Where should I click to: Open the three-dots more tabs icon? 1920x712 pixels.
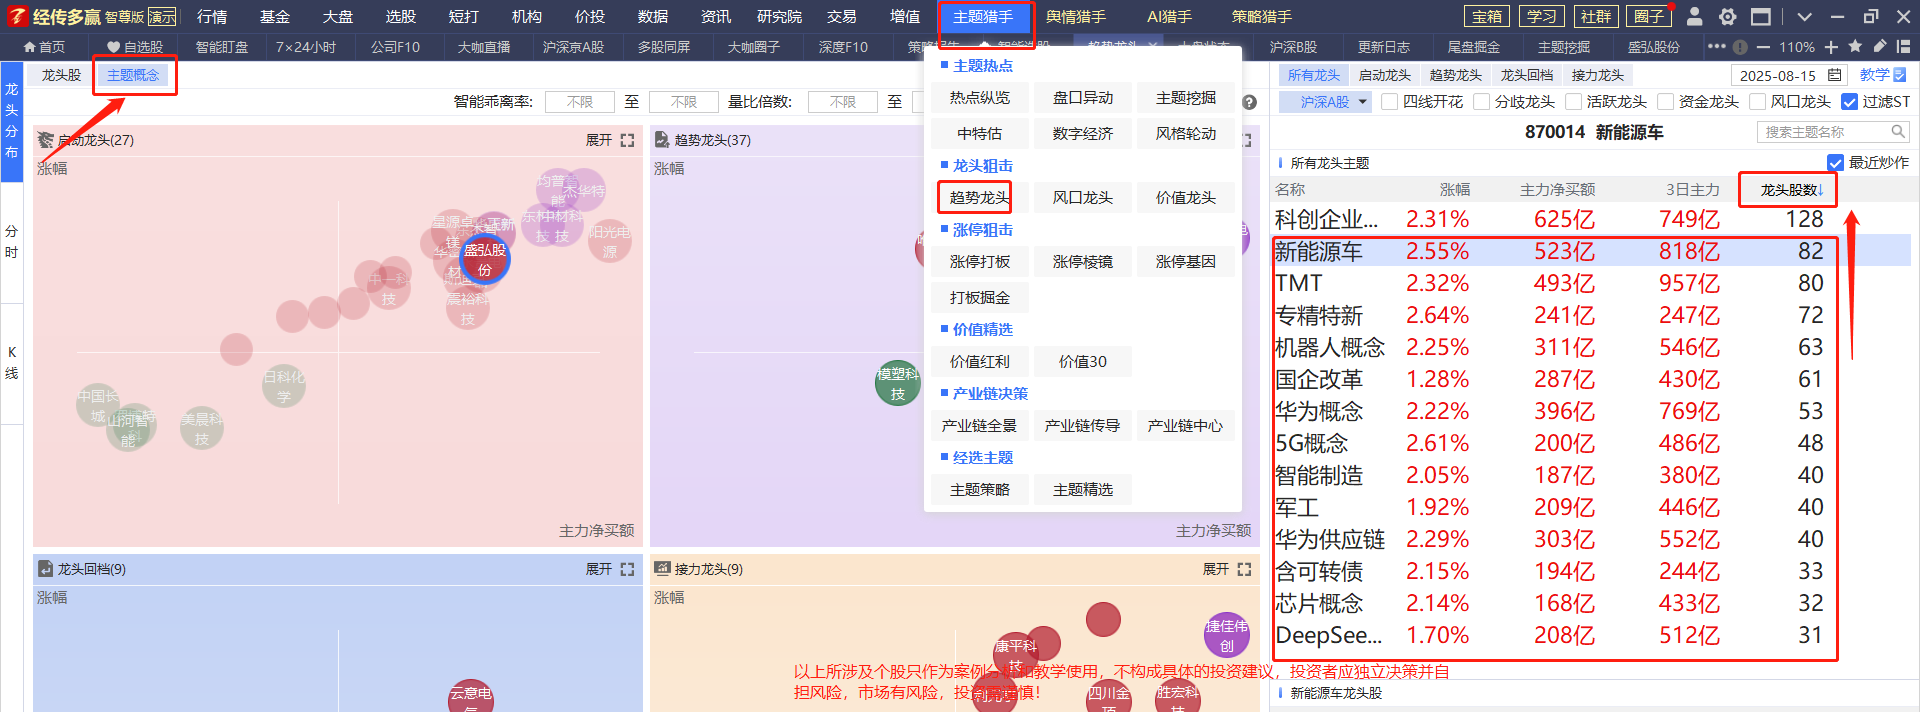pyautogui.click(x=1716, y=46)
